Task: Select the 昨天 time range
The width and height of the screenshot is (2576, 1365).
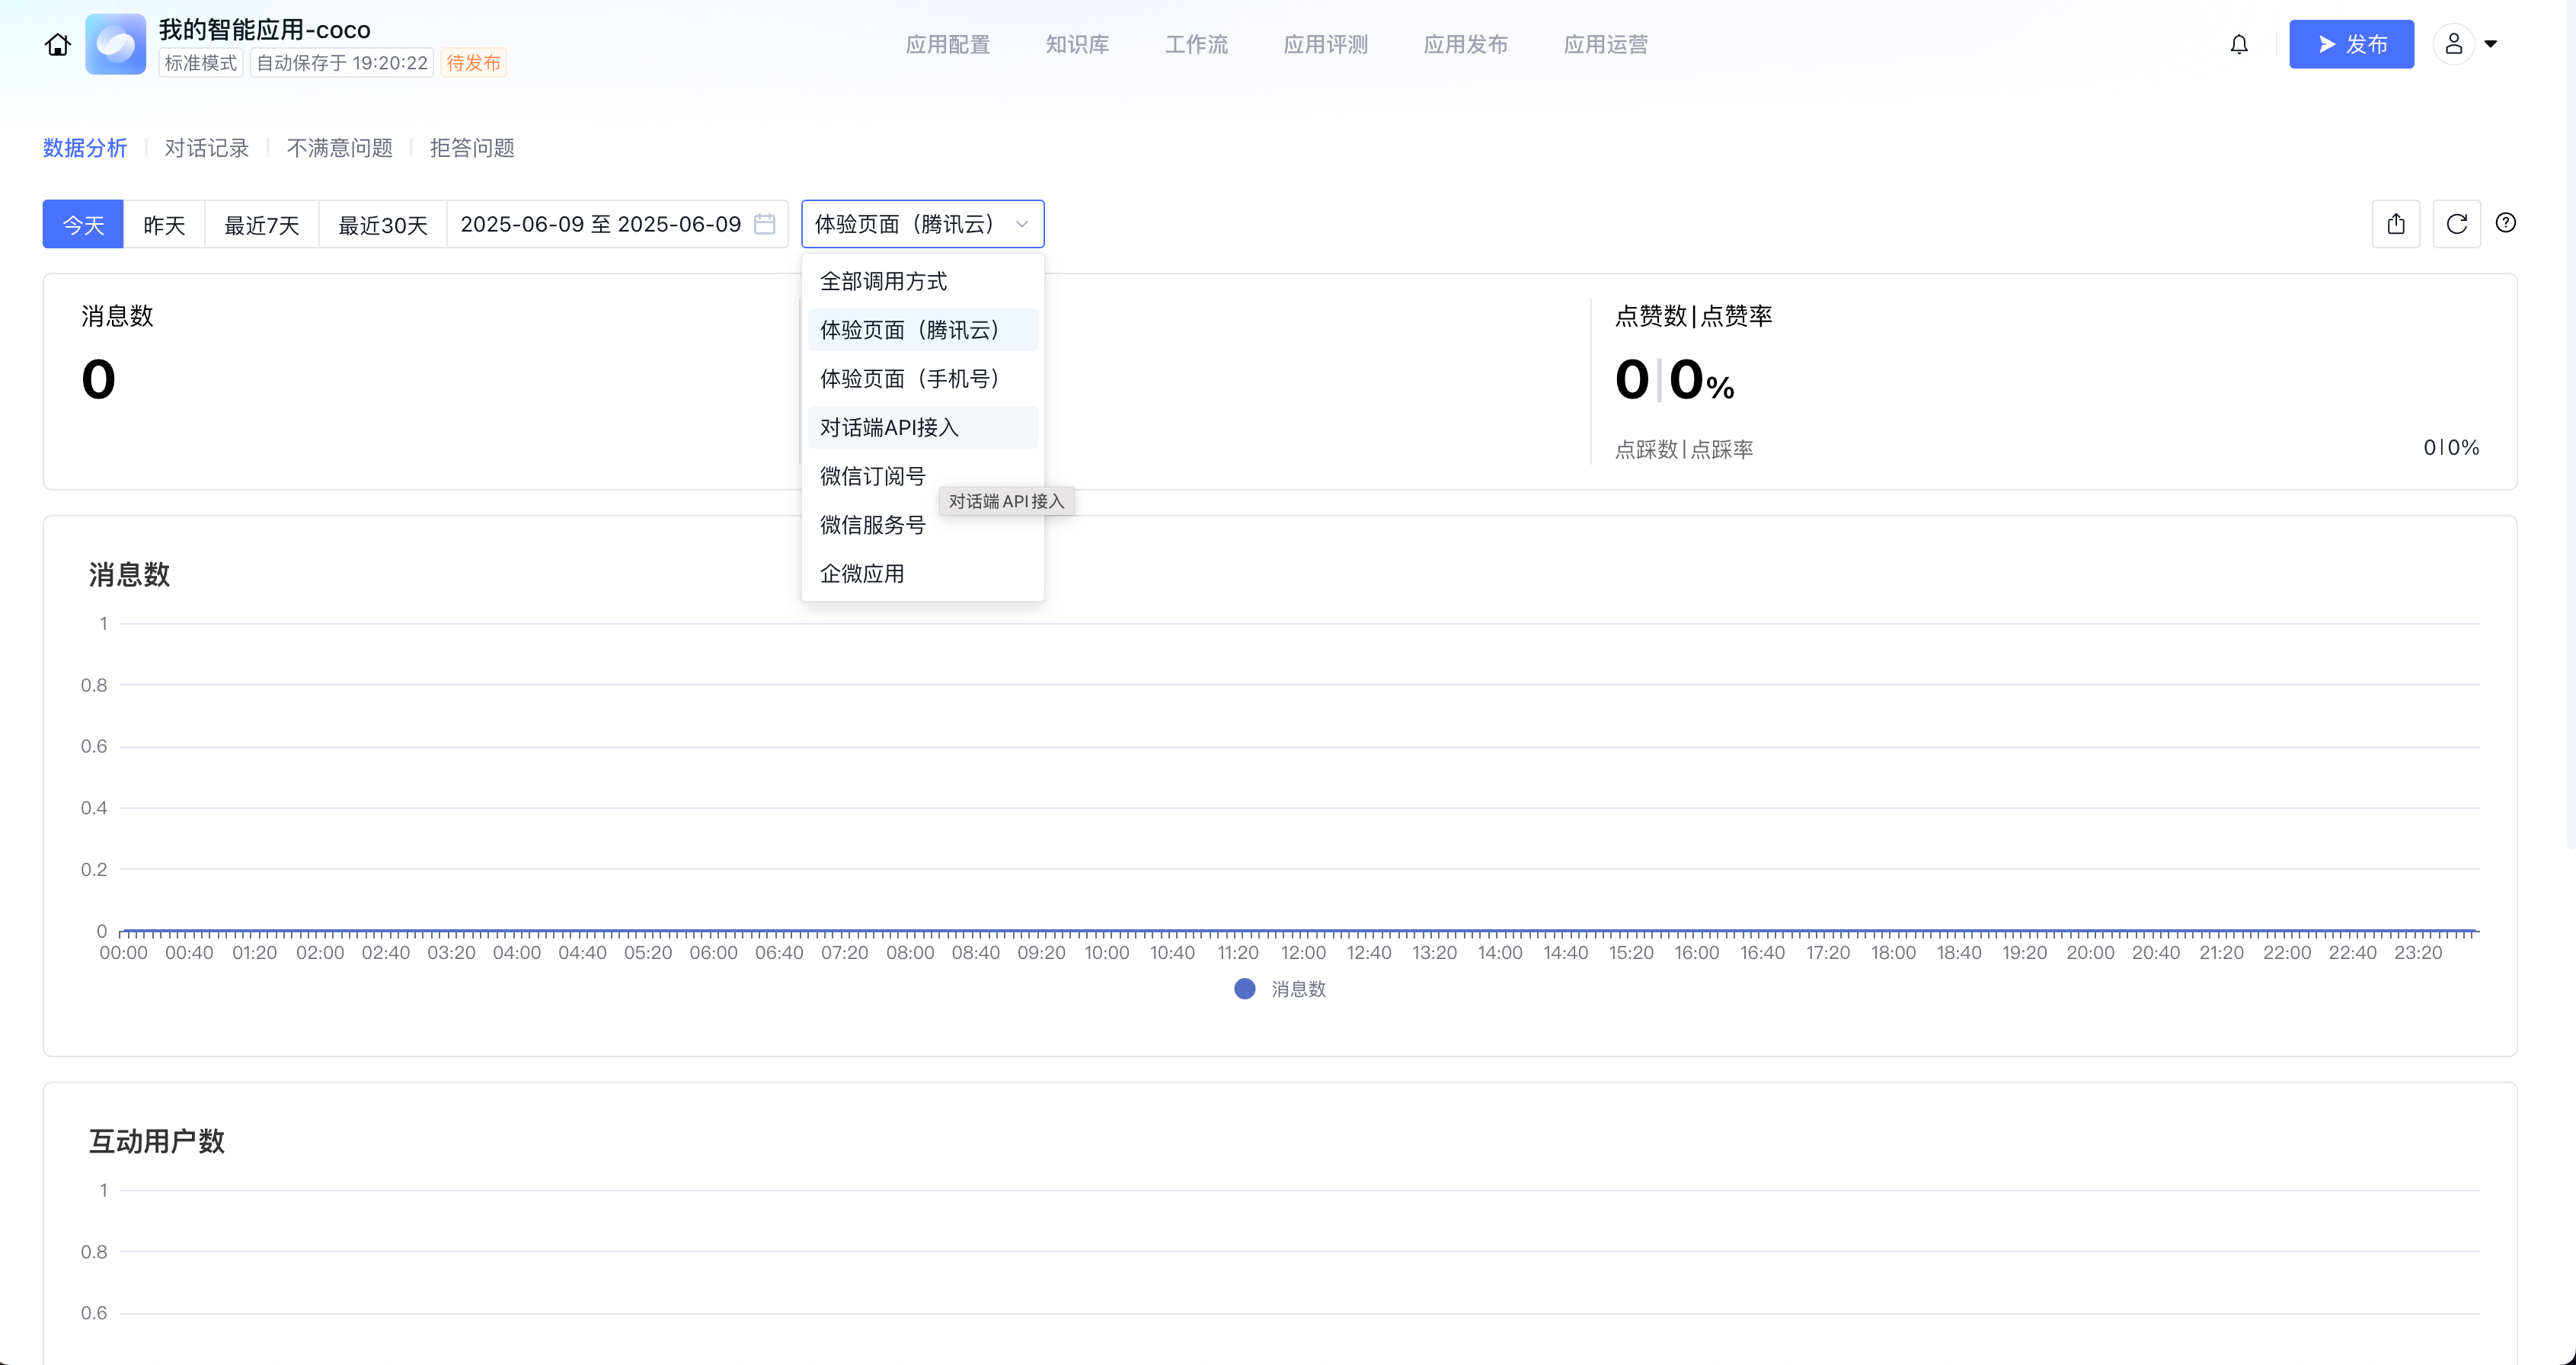Action: click(x=164, y=225)
